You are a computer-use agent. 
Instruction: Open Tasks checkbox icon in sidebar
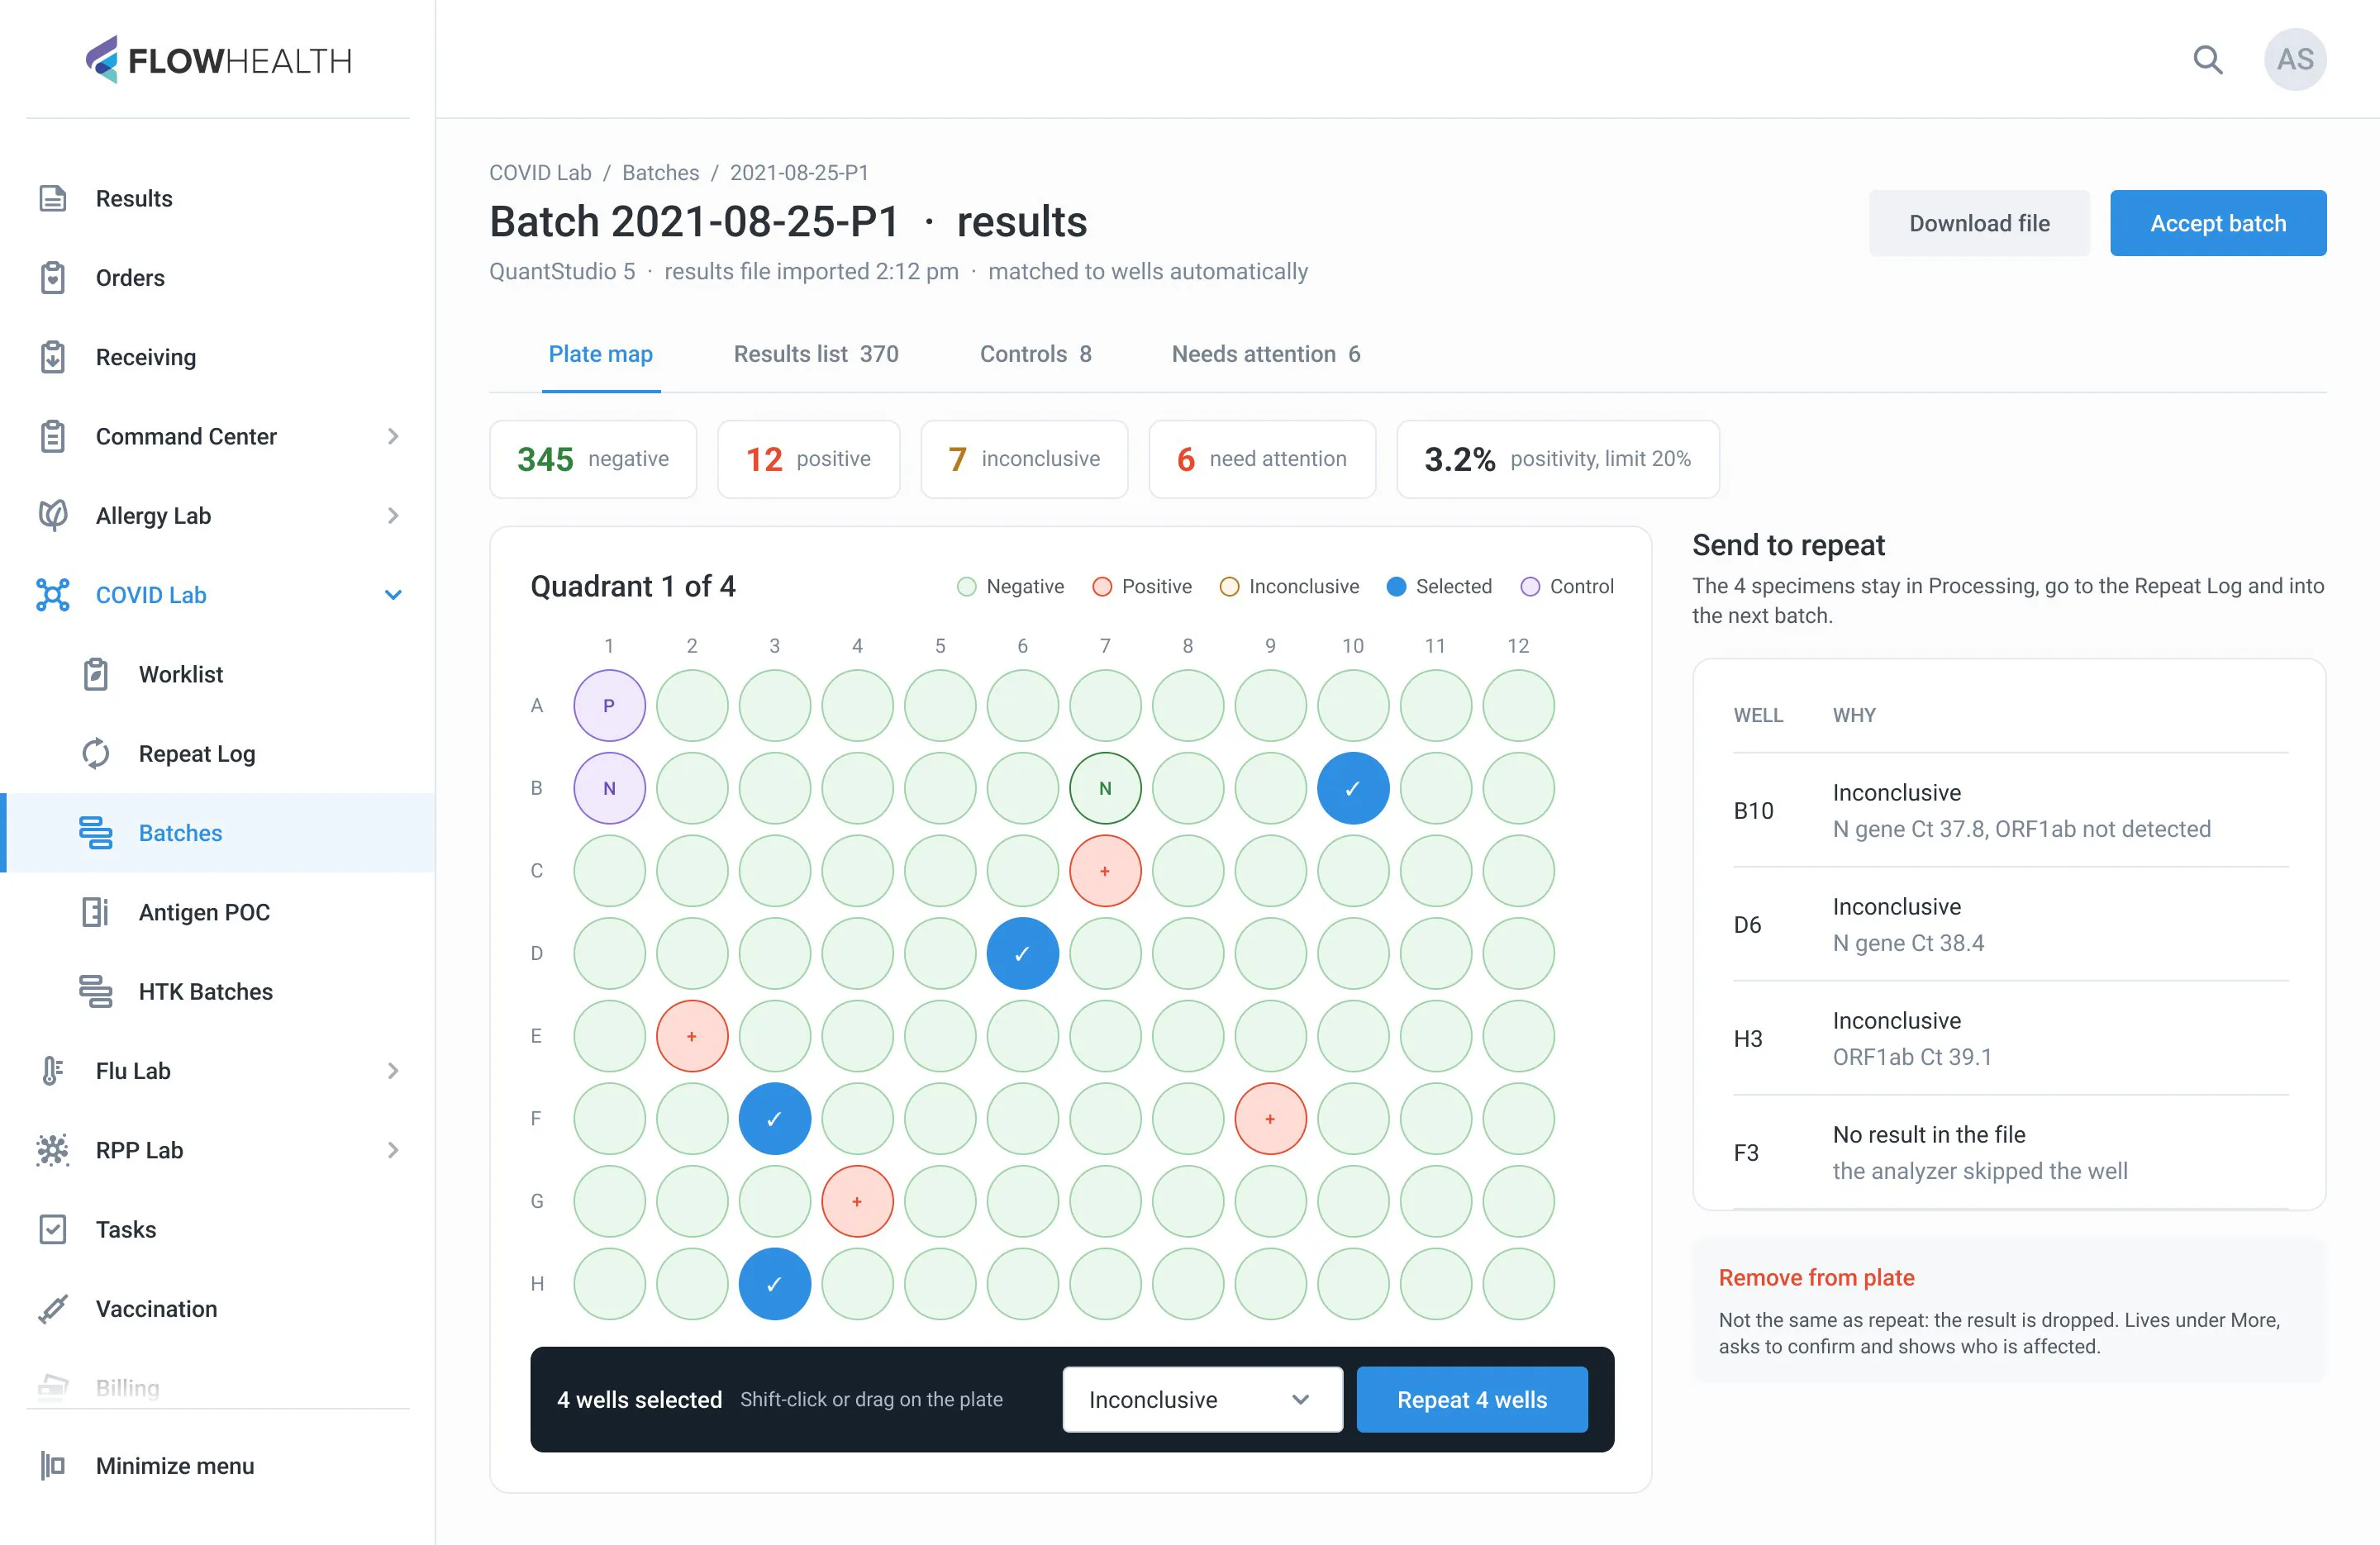[53, 1229]
